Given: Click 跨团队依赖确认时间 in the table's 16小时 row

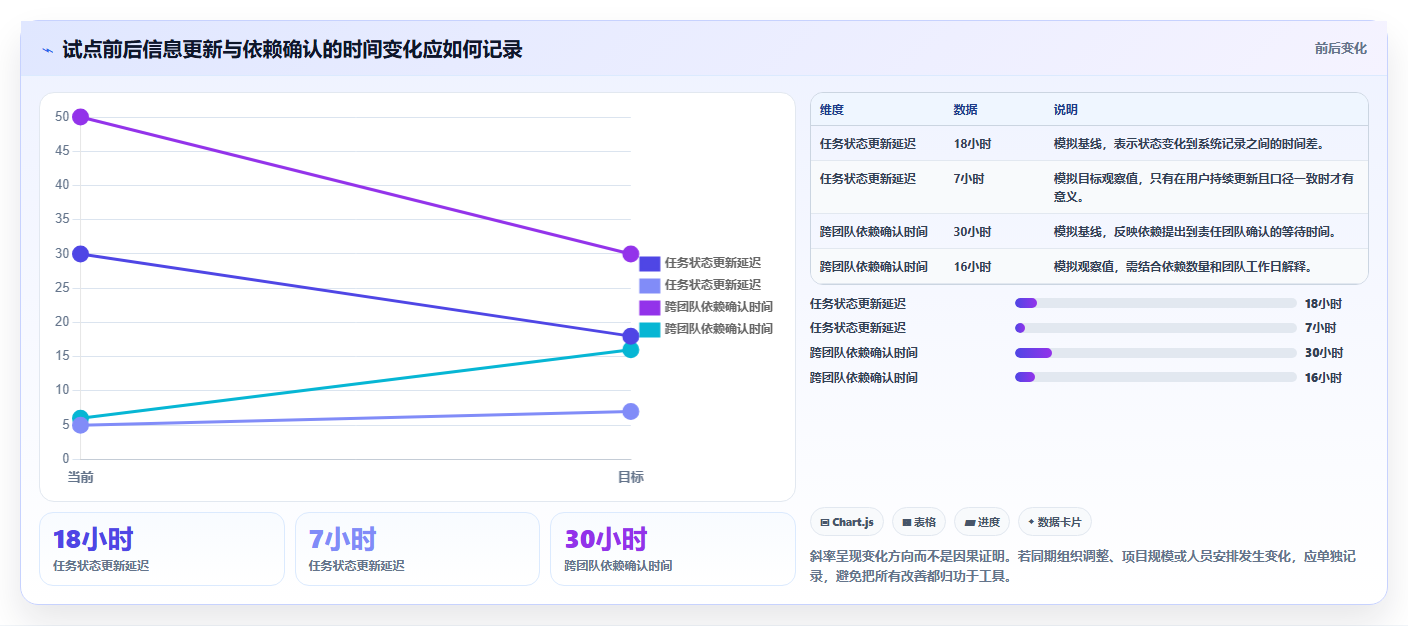Looking at the screenshot, I should click(x=874, y=267).
